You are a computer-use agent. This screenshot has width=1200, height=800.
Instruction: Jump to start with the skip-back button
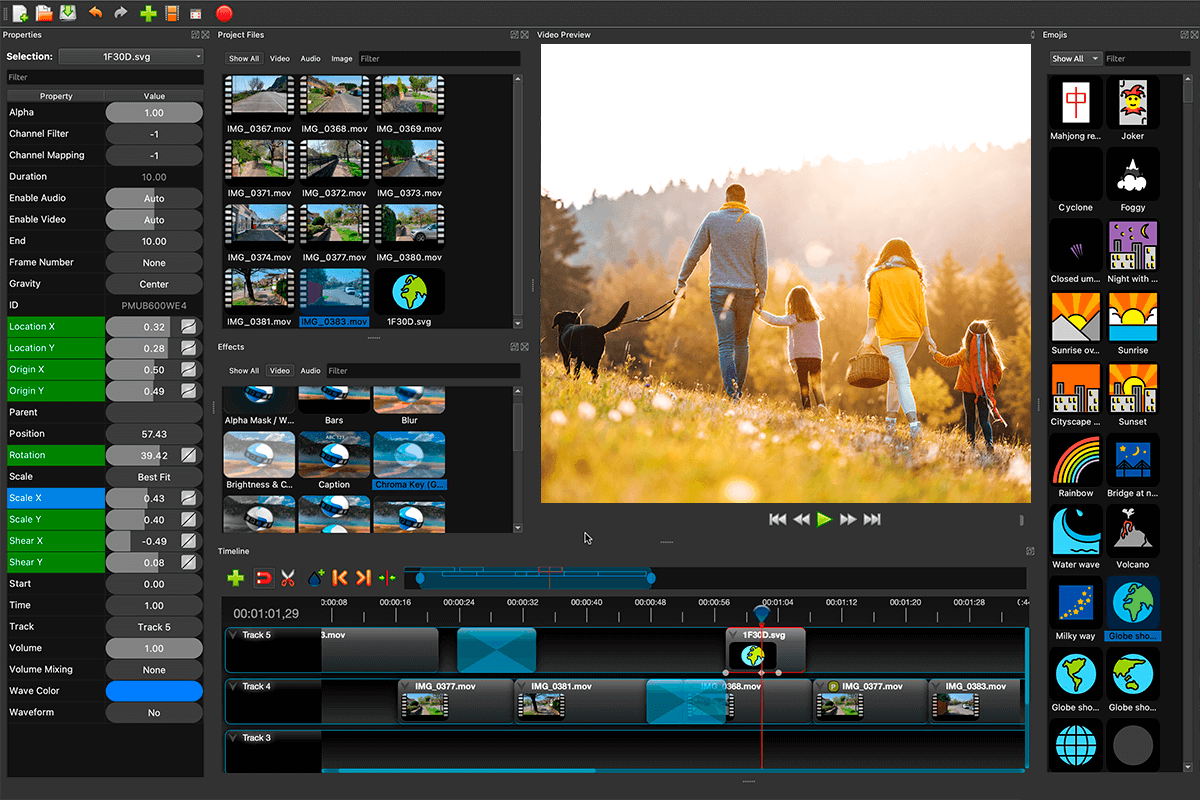click(x=778, y=518)
